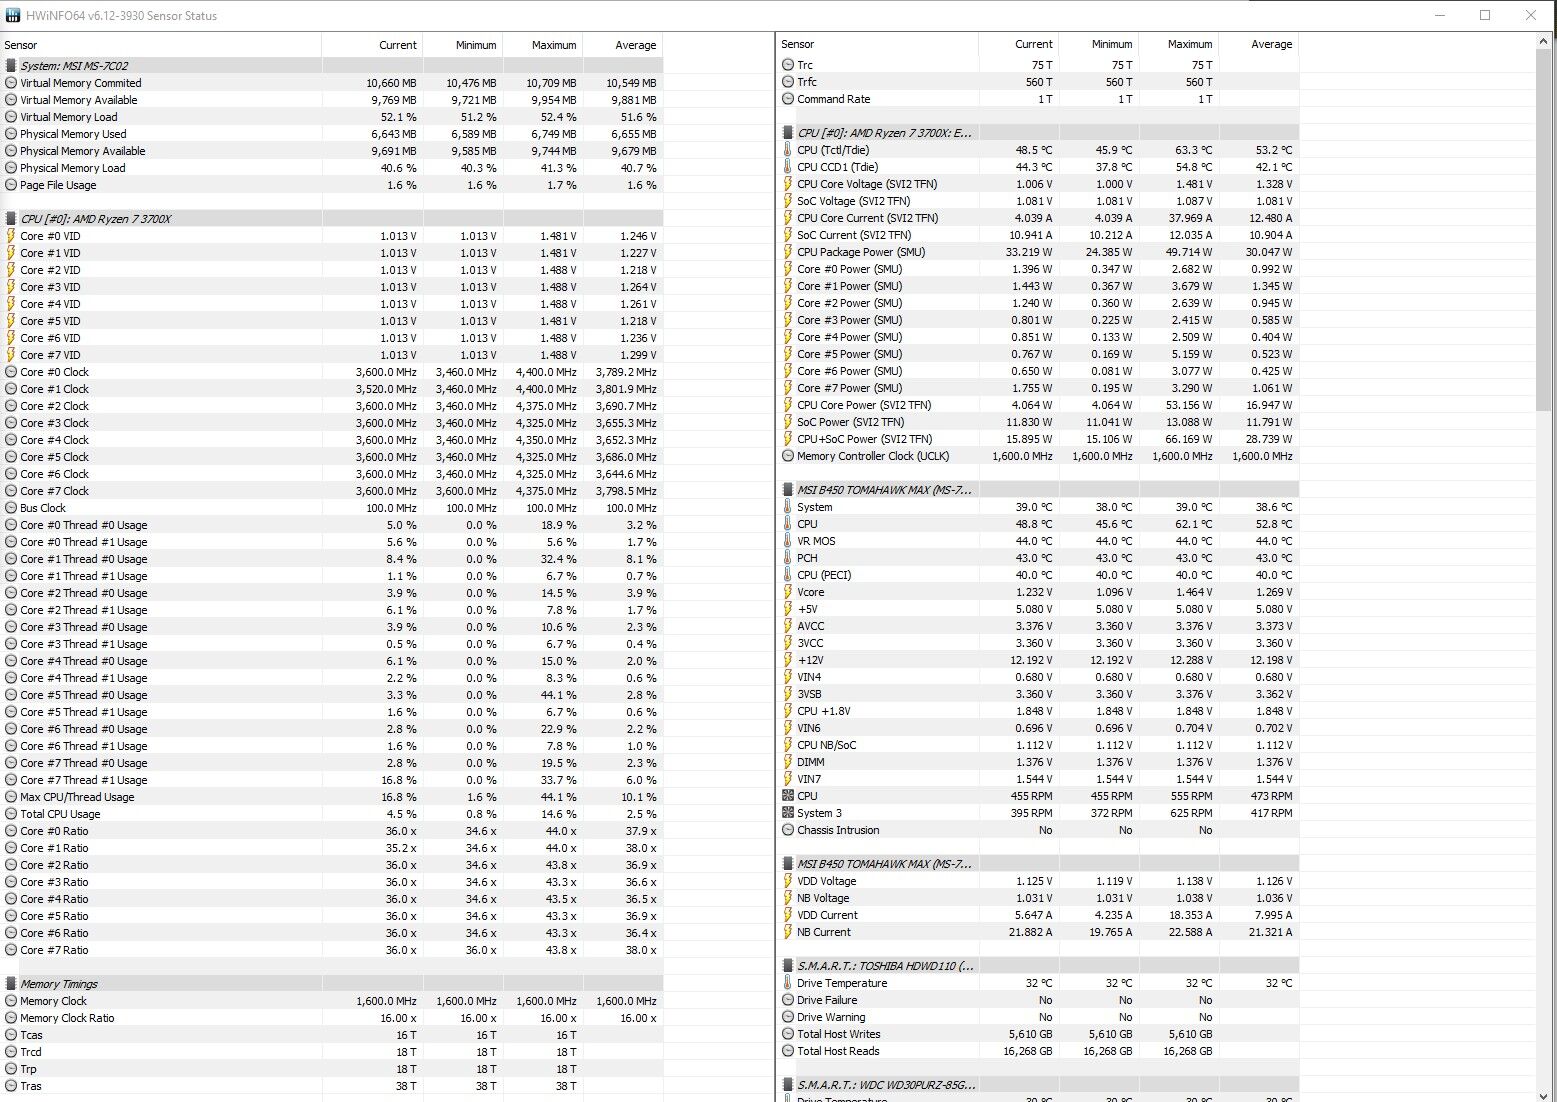This screenshot has height=1102, width=1557.
Task: Minimize the HWiNFO64 Sensor Status window
Action: (1439, 15)
